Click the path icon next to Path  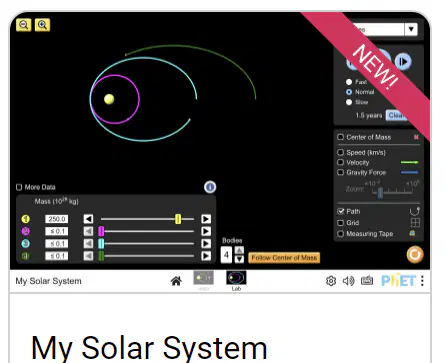point(415,211)
